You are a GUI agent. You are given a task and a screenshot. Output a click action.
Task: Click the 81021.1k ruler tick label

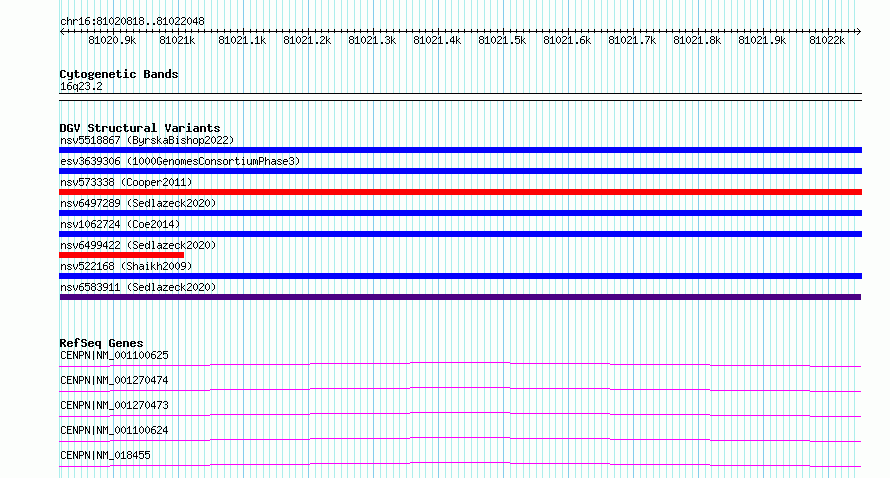[242, 40]
